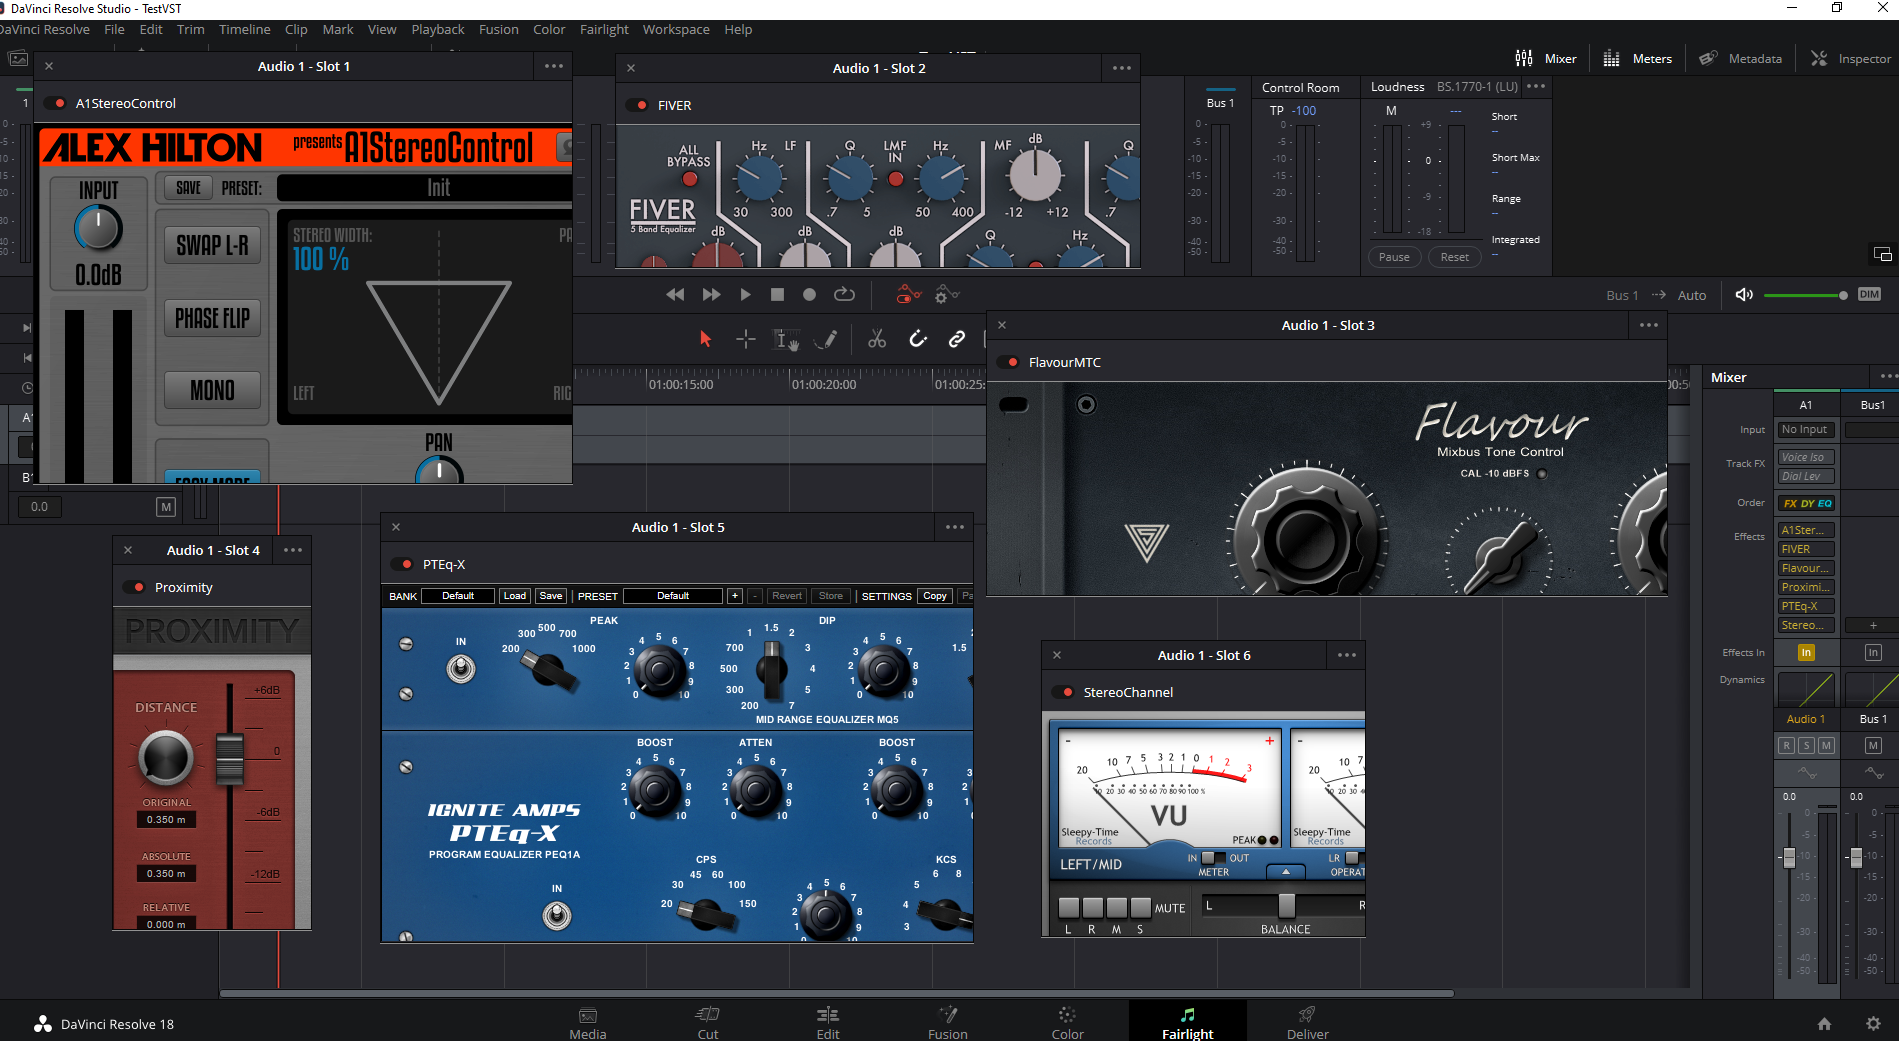Click the red automation icon
Viewport: 1899px width, 1041px height.
pos(908,294)
